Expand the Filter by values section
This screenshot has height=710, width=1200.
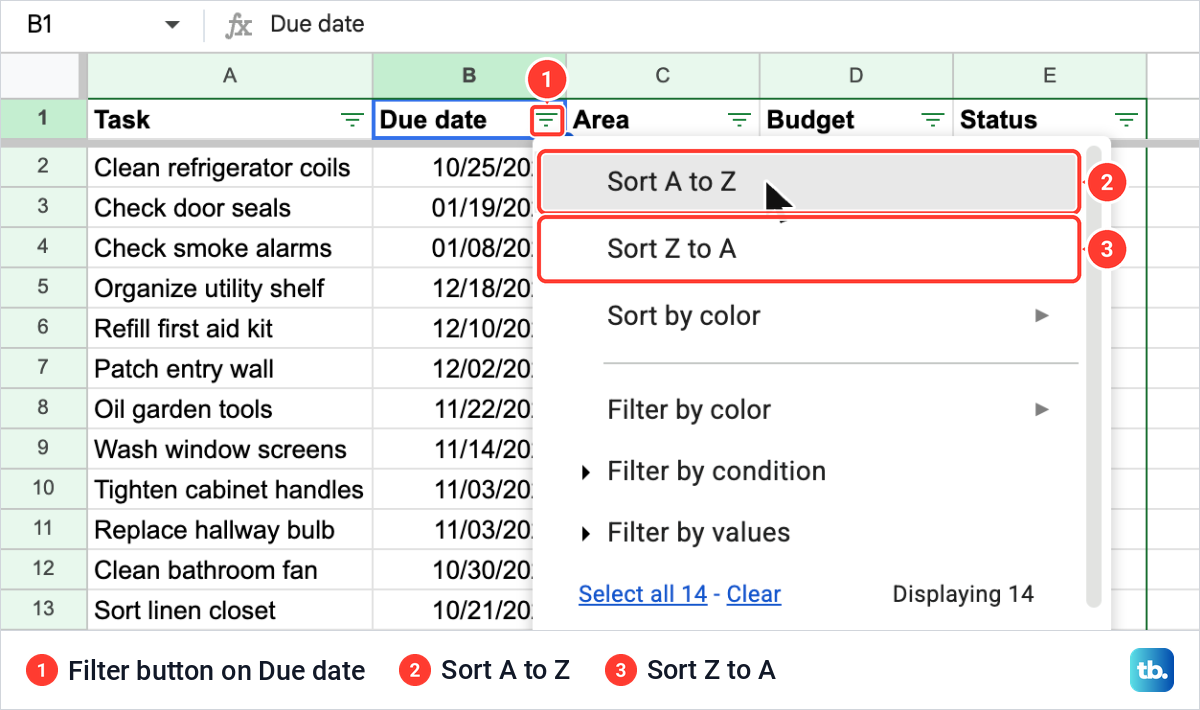point(586,534)
